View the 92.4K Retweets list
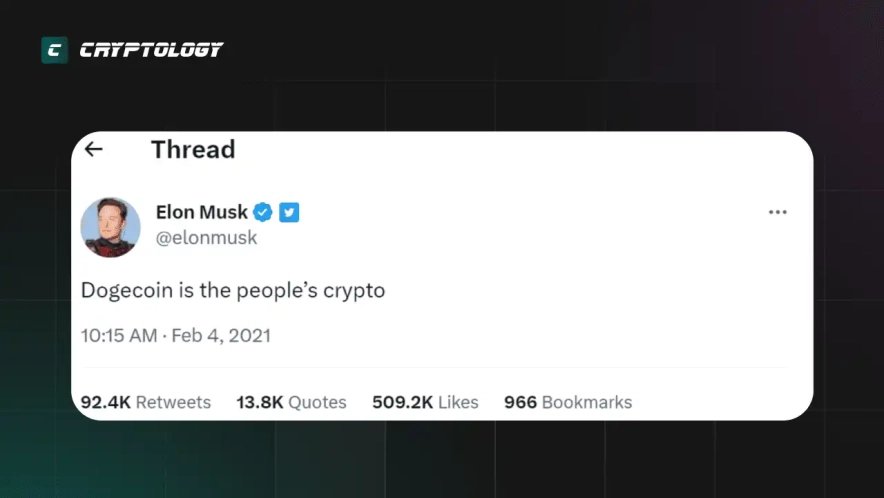Screen dimensions: 884x498 coord(146,402)
